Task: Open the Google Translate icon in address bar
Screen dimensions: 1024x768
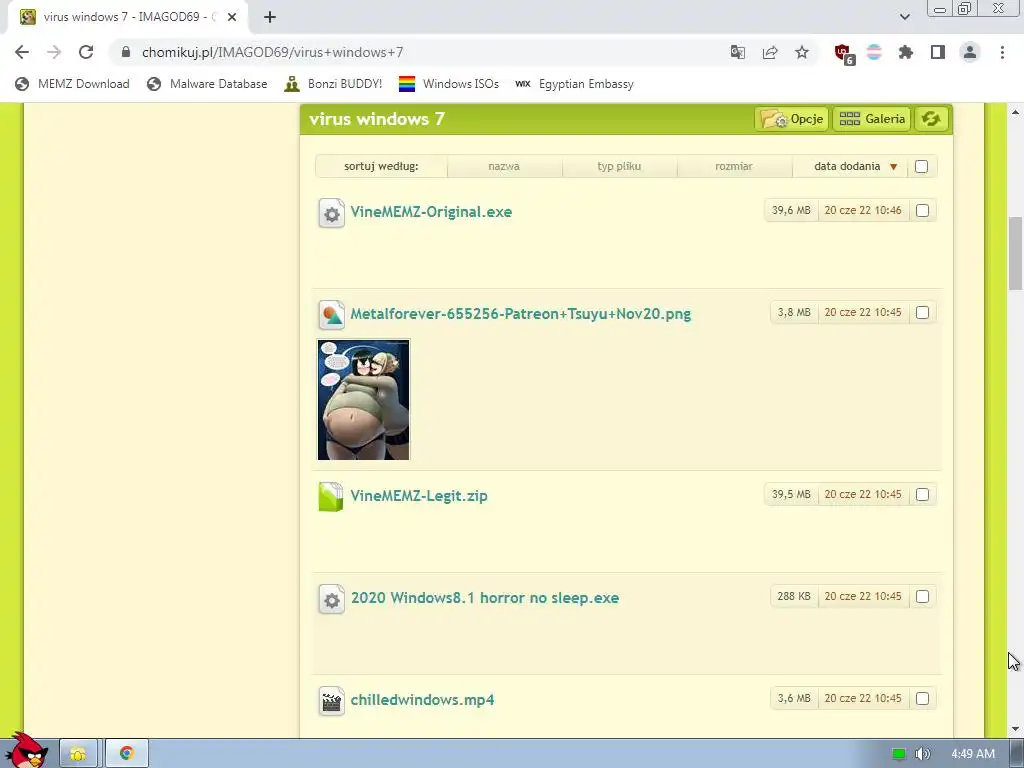Action: (738, 52)
